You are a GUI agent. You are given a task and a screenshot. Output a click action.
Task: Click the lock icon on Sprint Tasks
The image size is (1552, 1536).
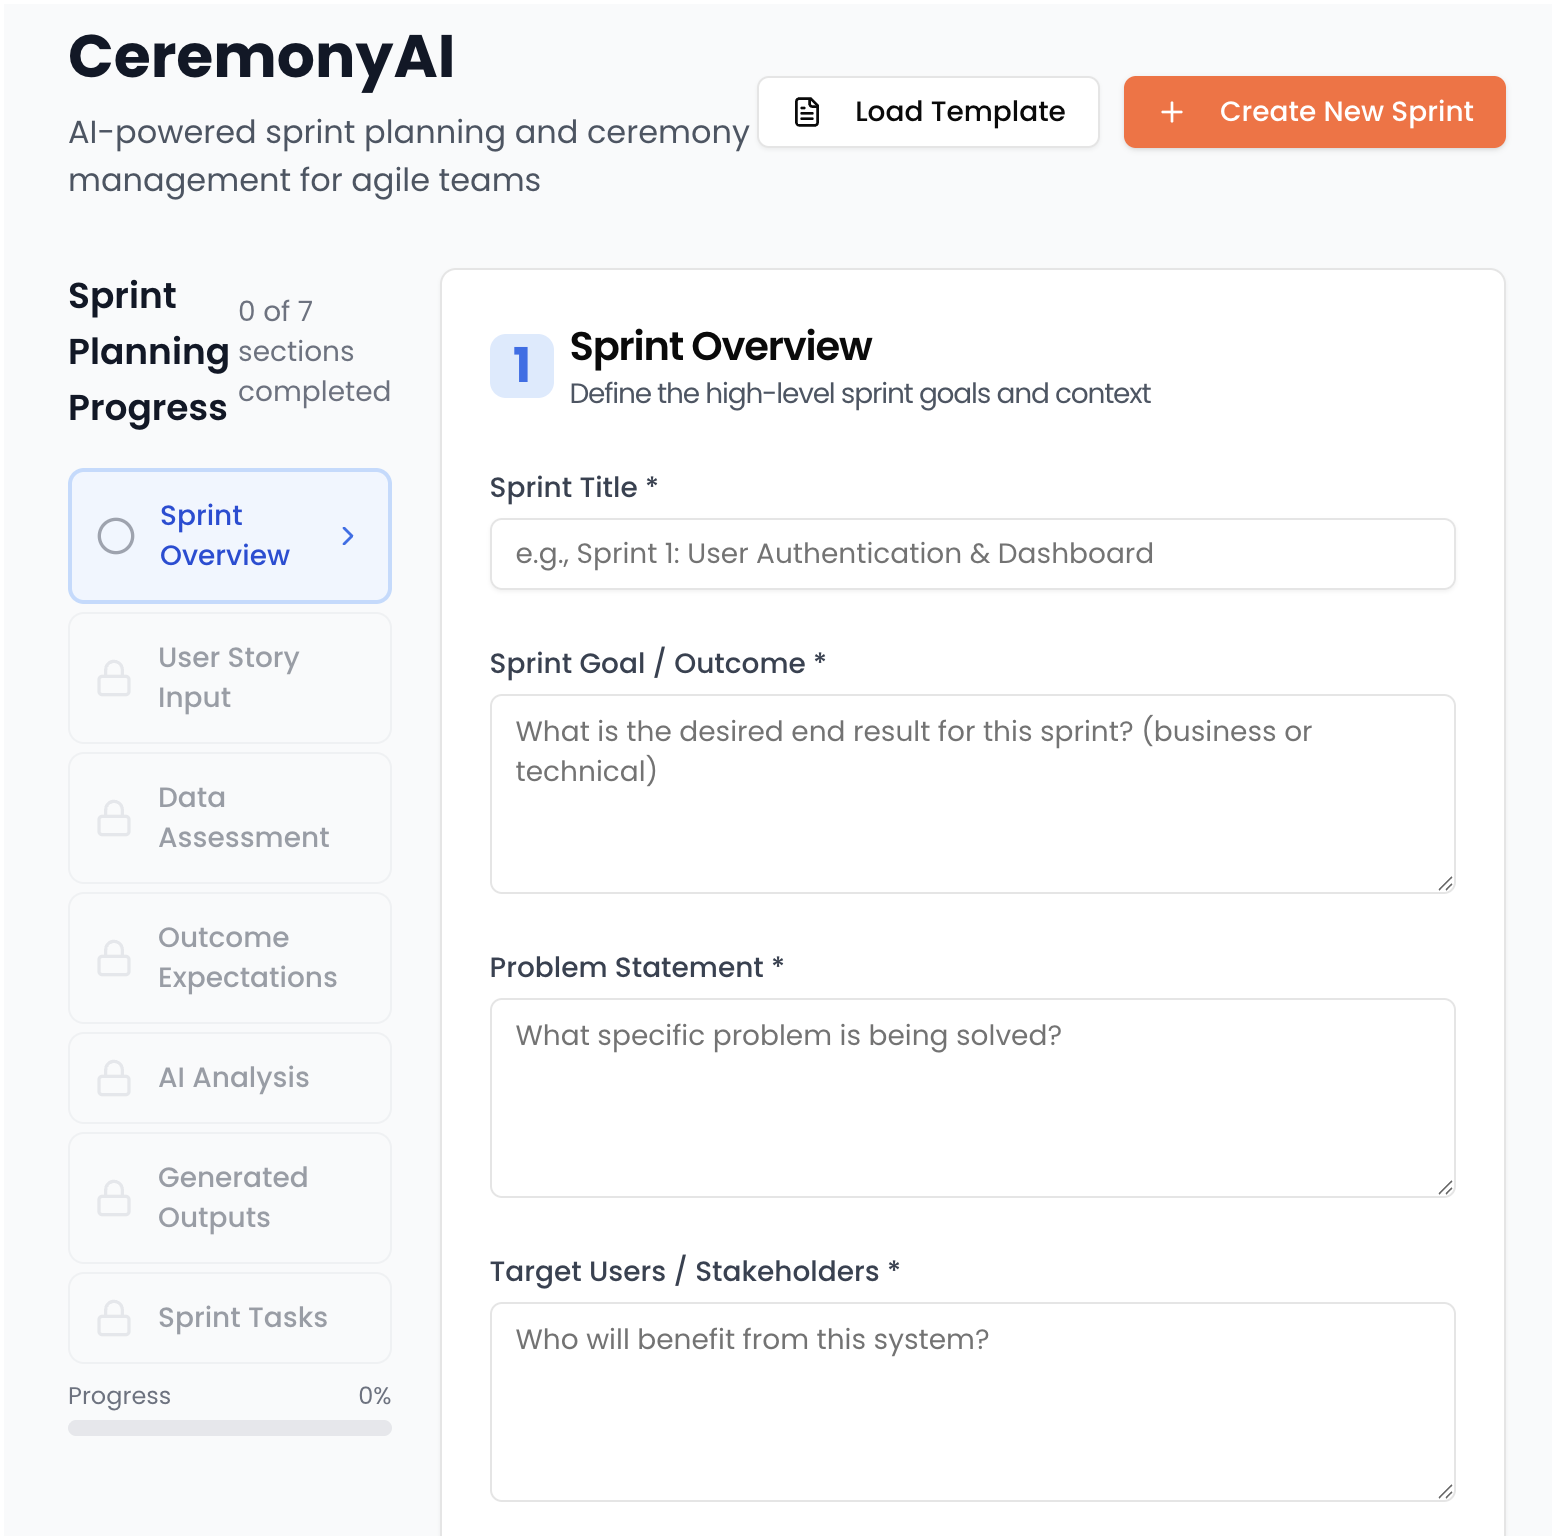tap(115, 1318)
